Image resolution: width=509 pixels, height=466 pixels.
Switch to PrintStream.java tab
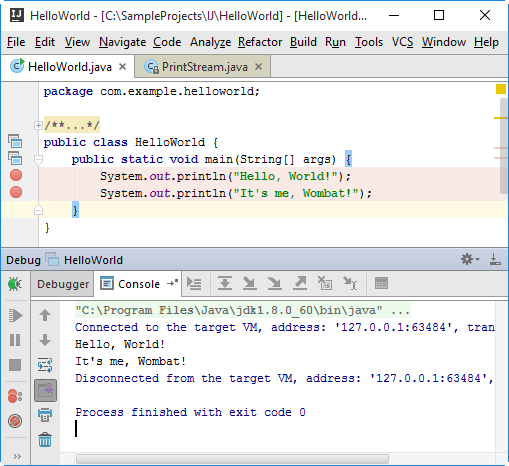(x=204, y=67)
